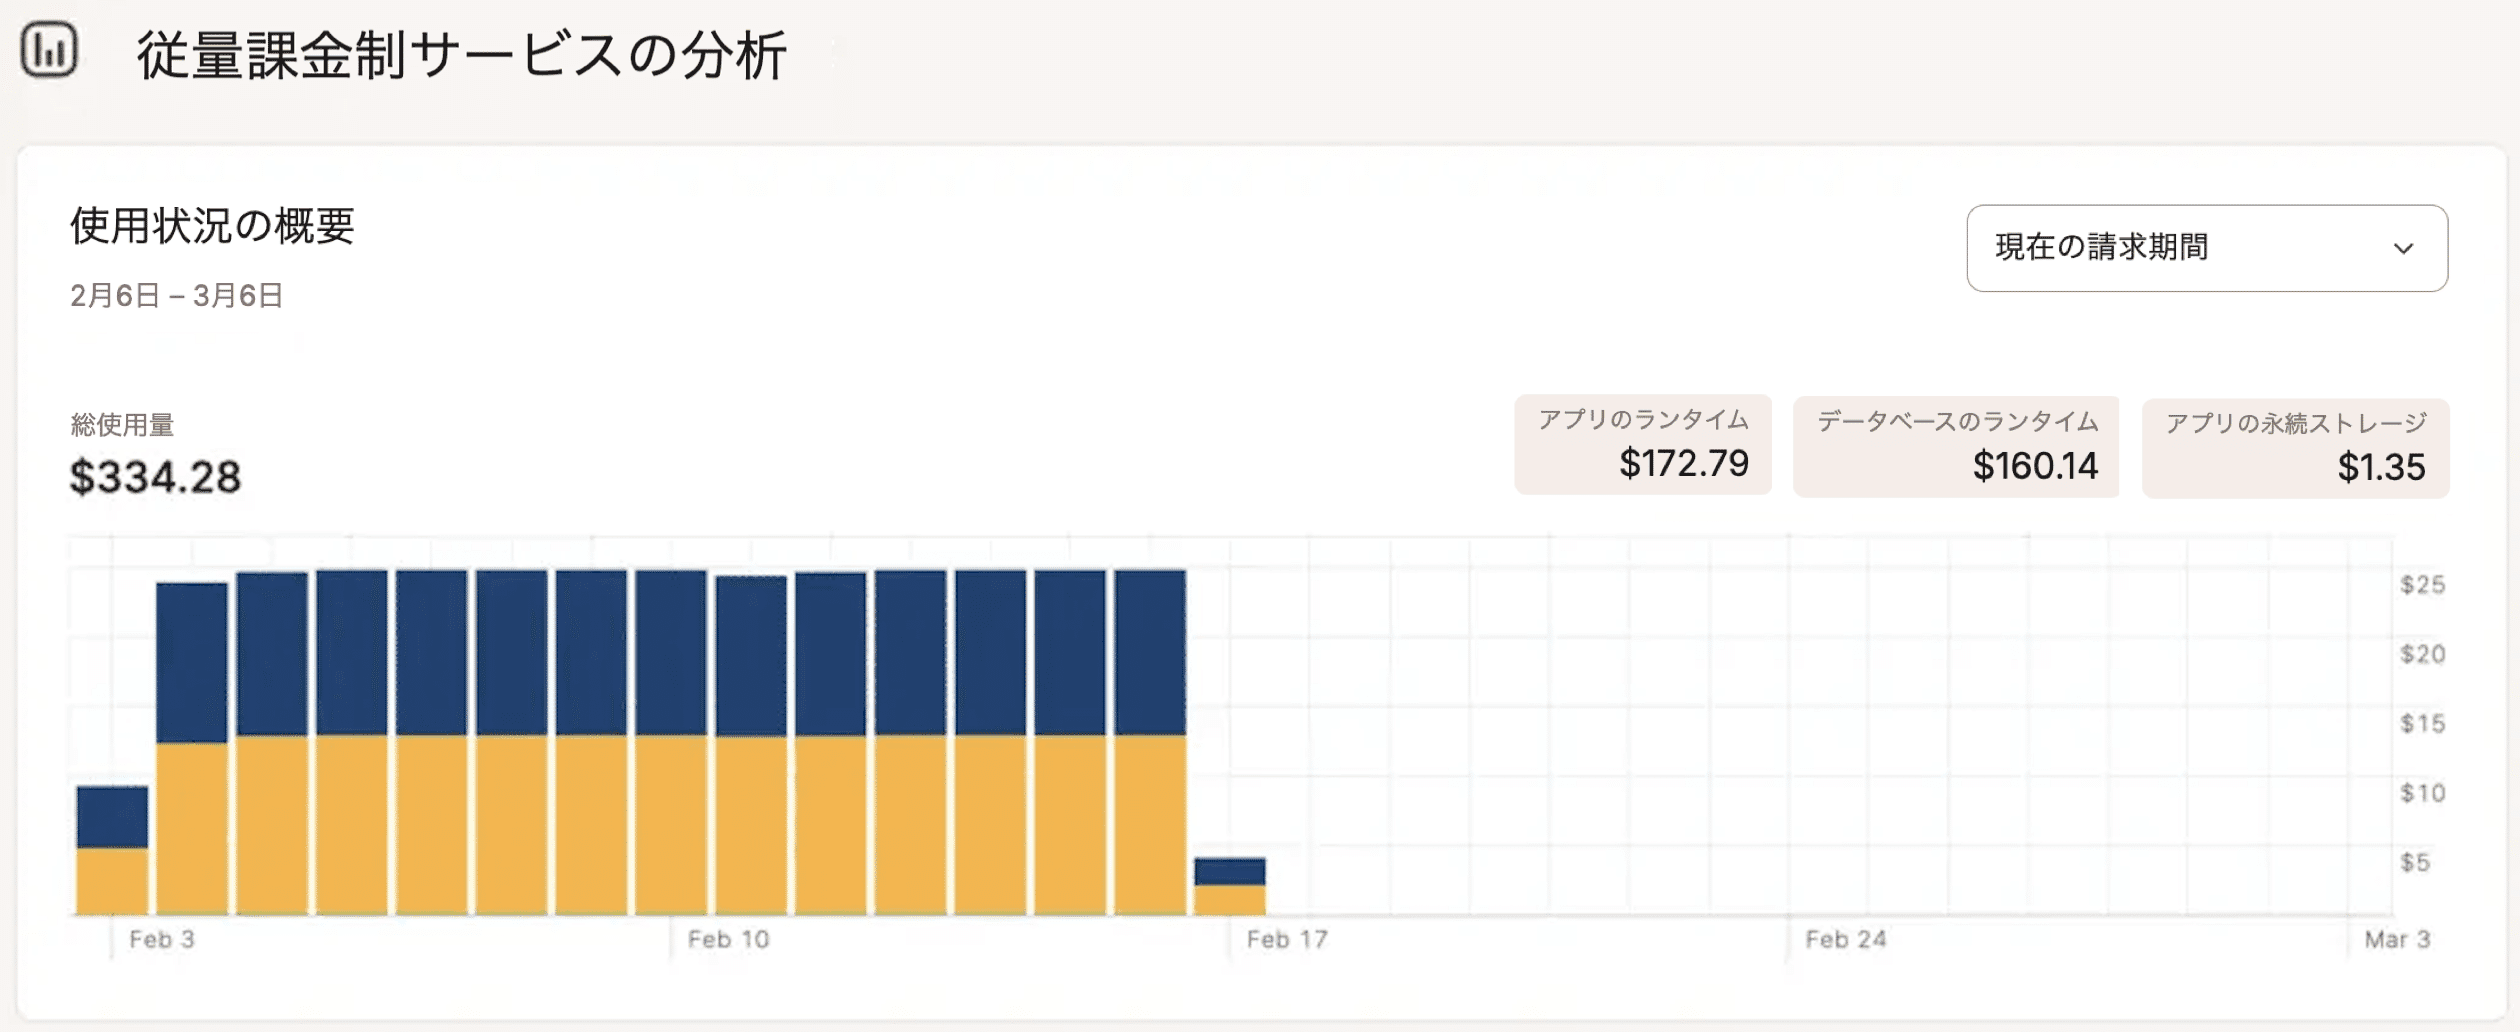Click the Feb 10 axis label

(728, 939)
